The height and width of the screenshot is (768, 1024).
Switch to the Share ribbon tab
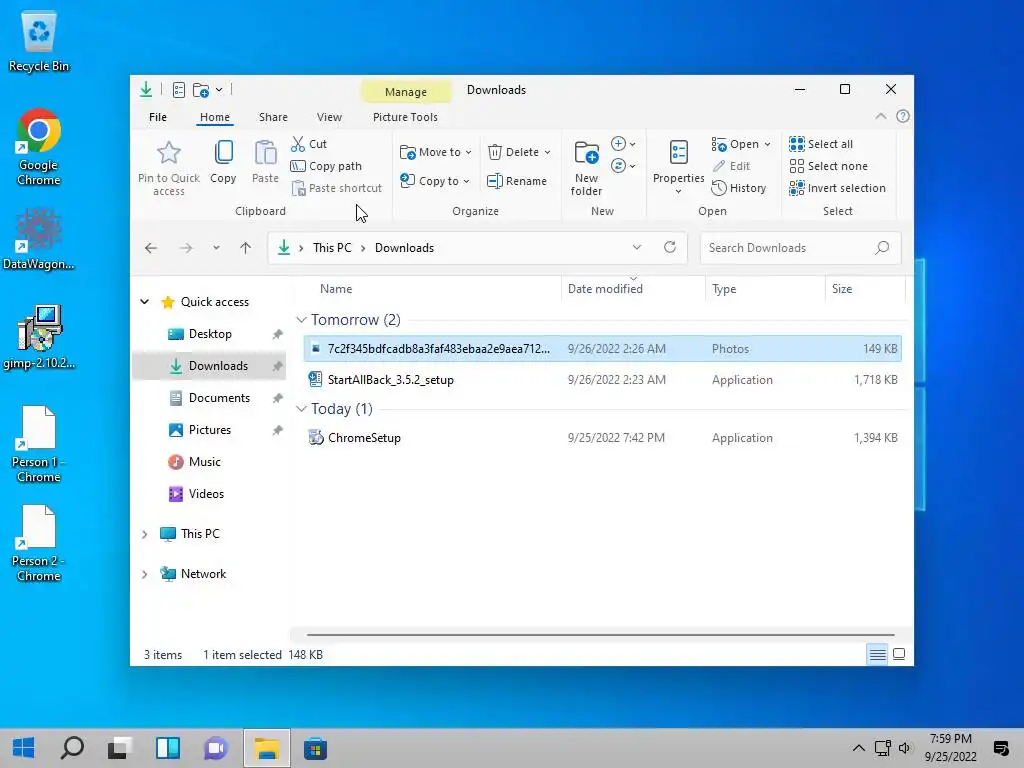(x=273, y=117)
